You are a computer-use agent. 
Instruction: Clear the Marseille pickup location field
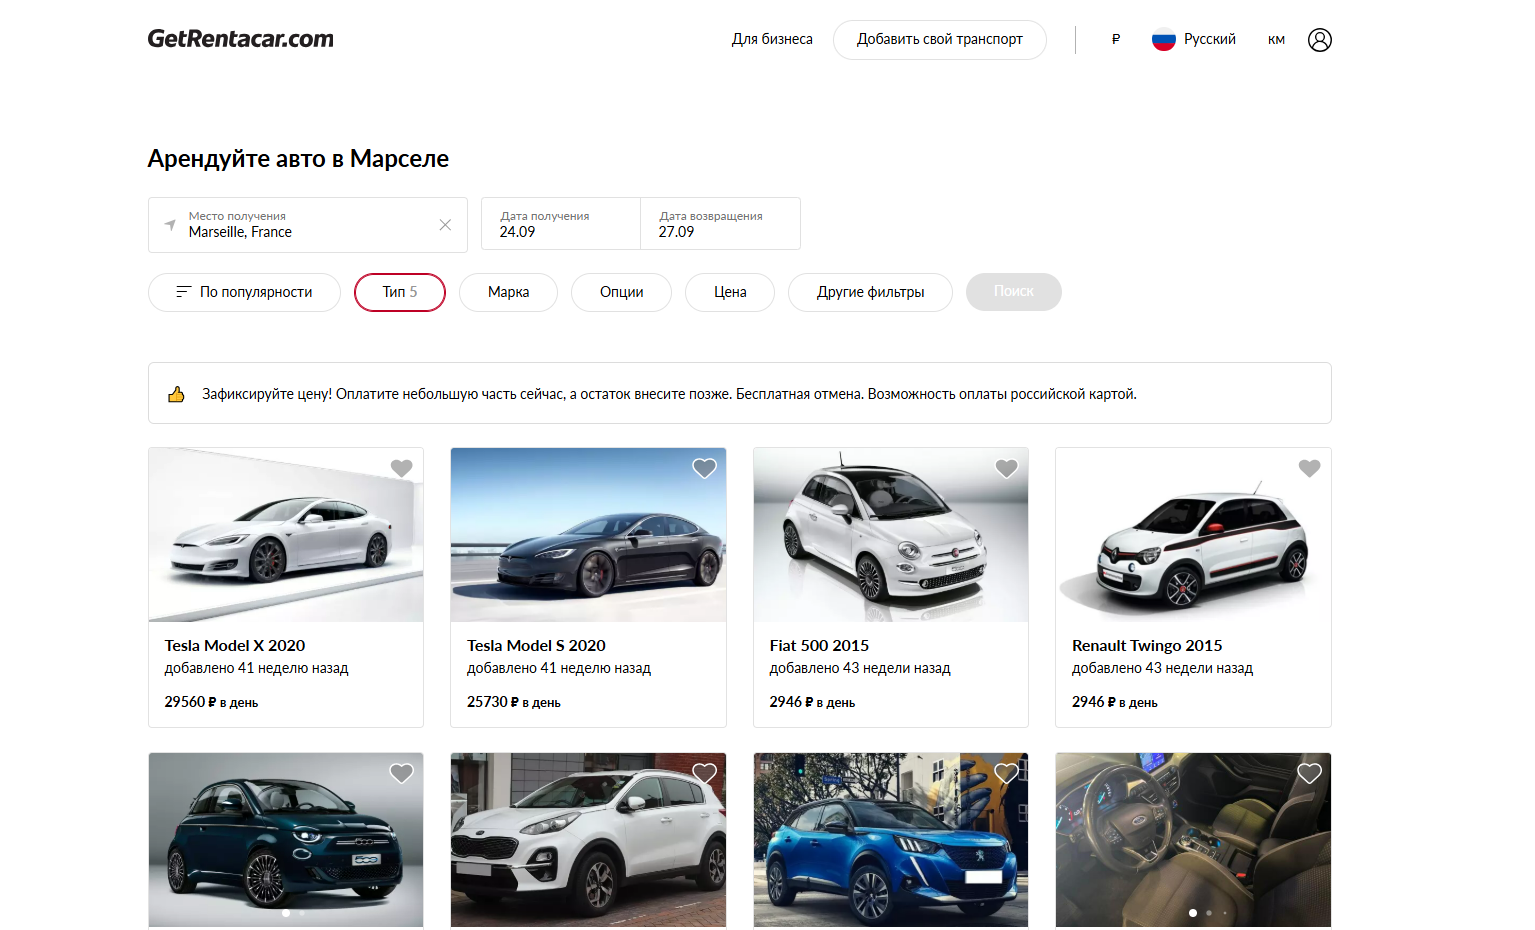coord(445,225)
